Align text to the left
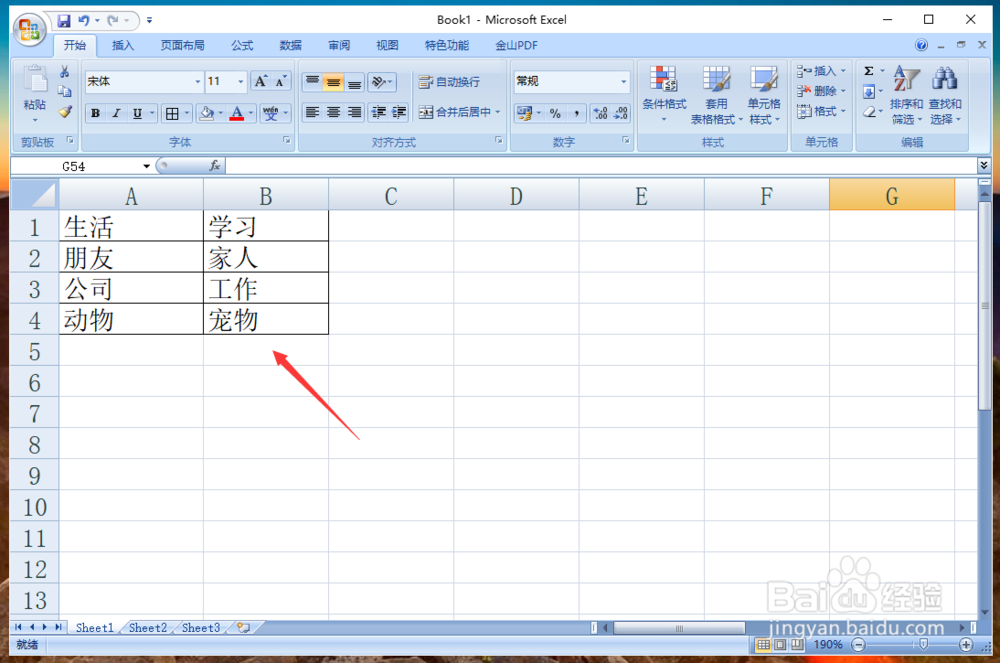 point(312,113)
